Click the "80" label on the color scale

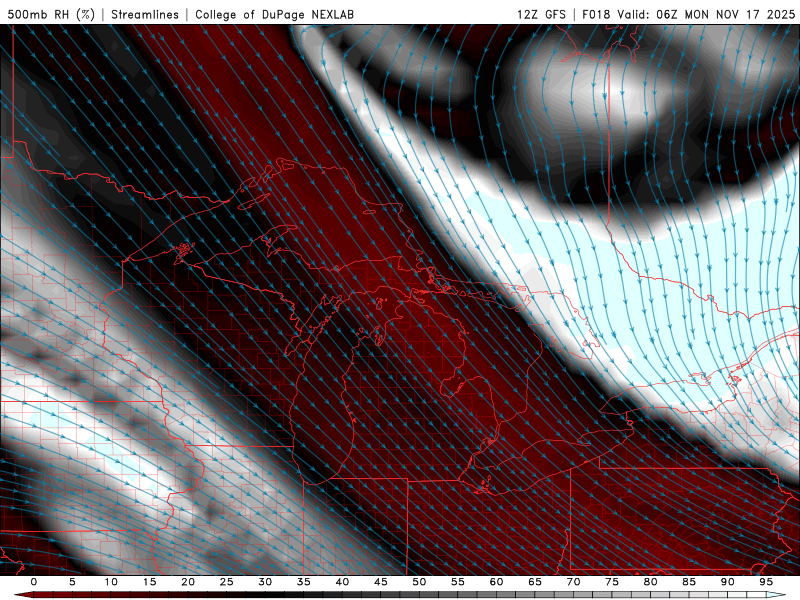tap(651, 582)
